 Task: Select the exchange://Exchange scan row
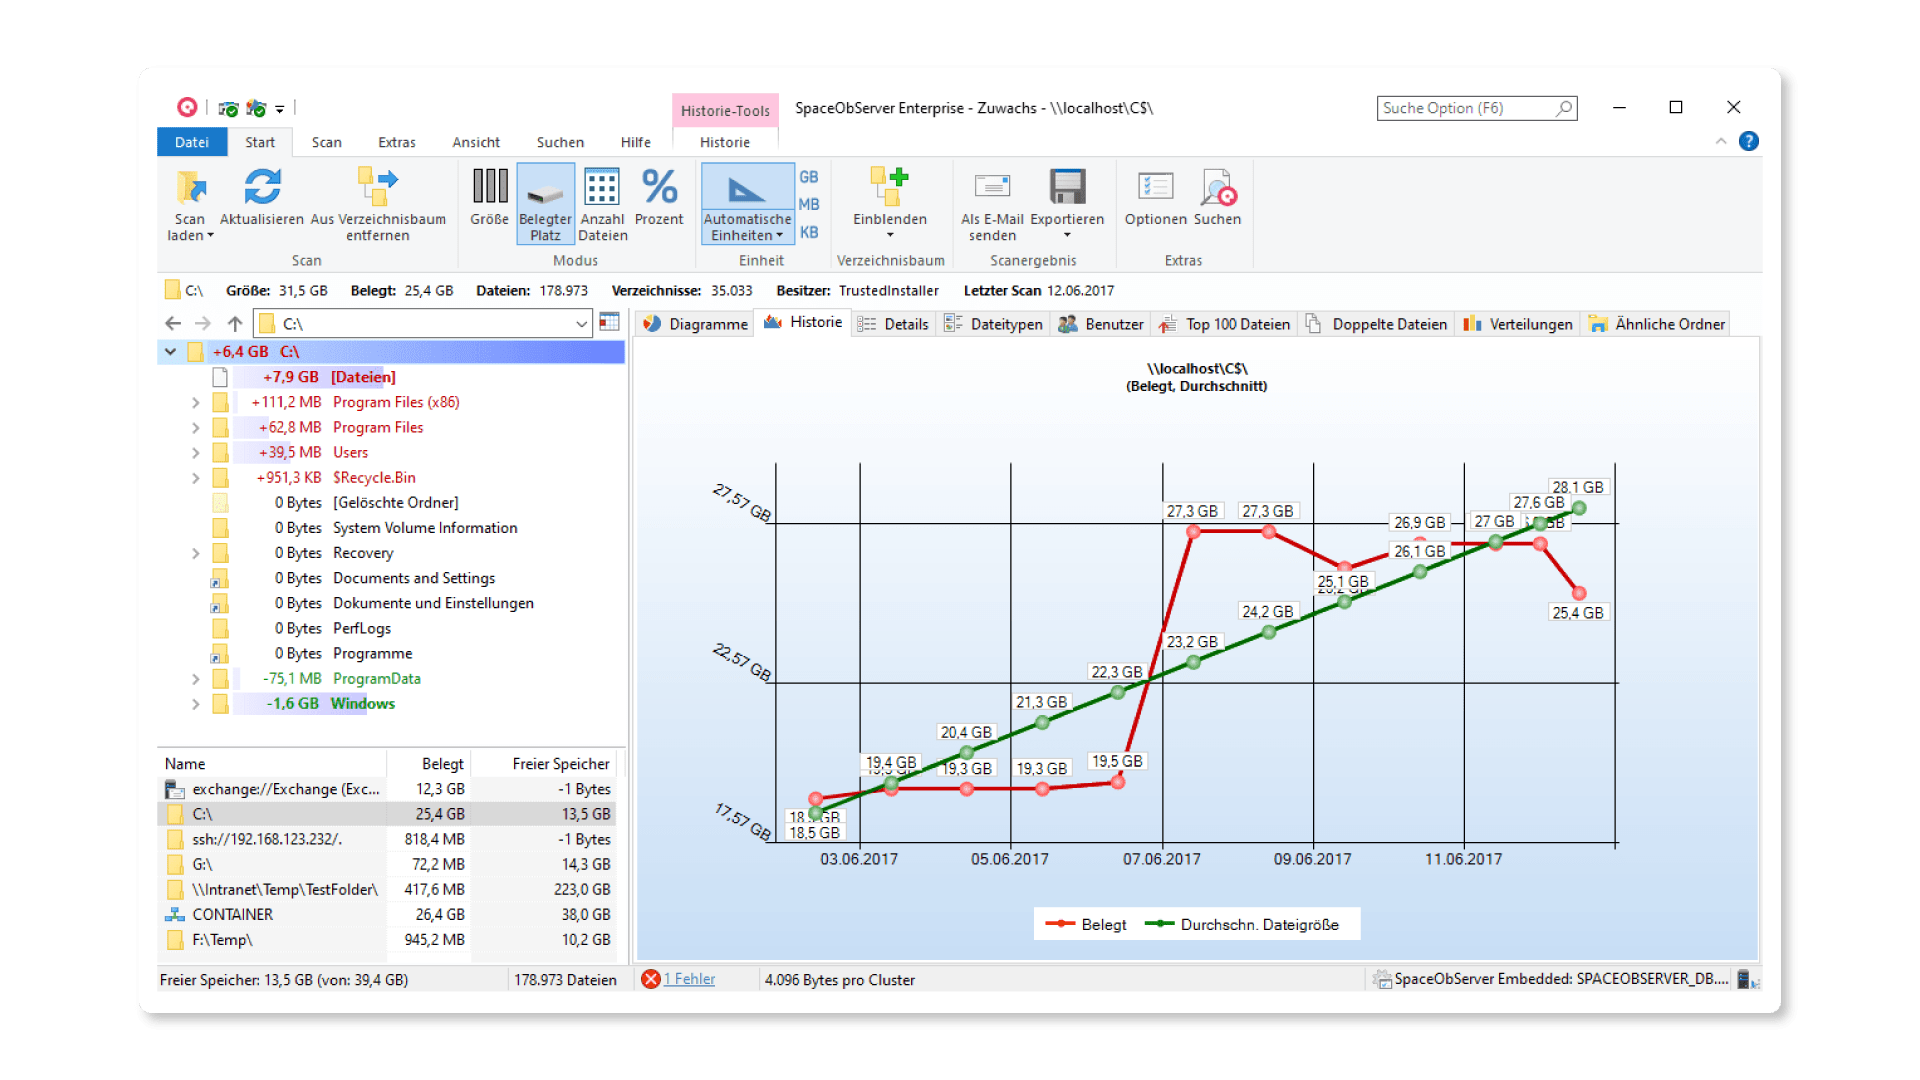(388, 789)
